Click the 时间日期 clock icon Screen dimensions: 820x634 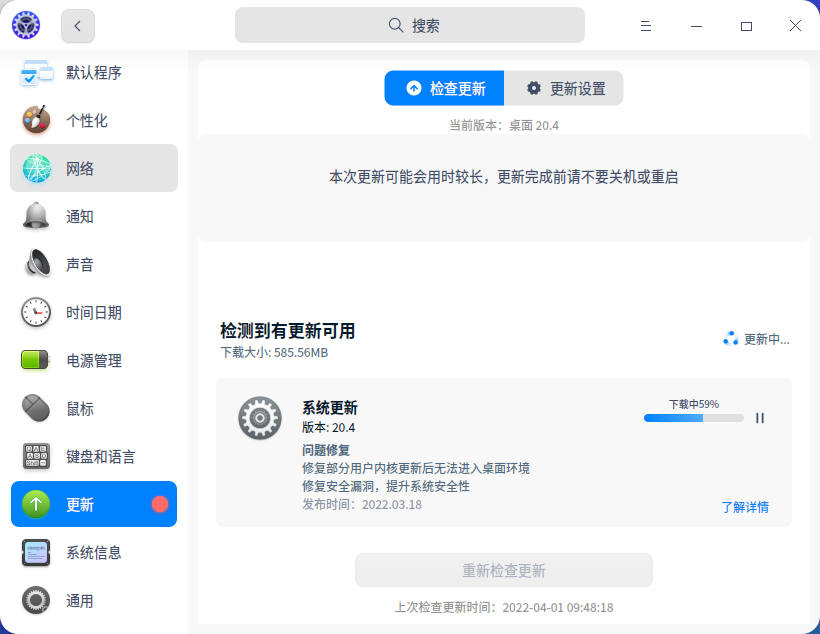tap(36, 312)
